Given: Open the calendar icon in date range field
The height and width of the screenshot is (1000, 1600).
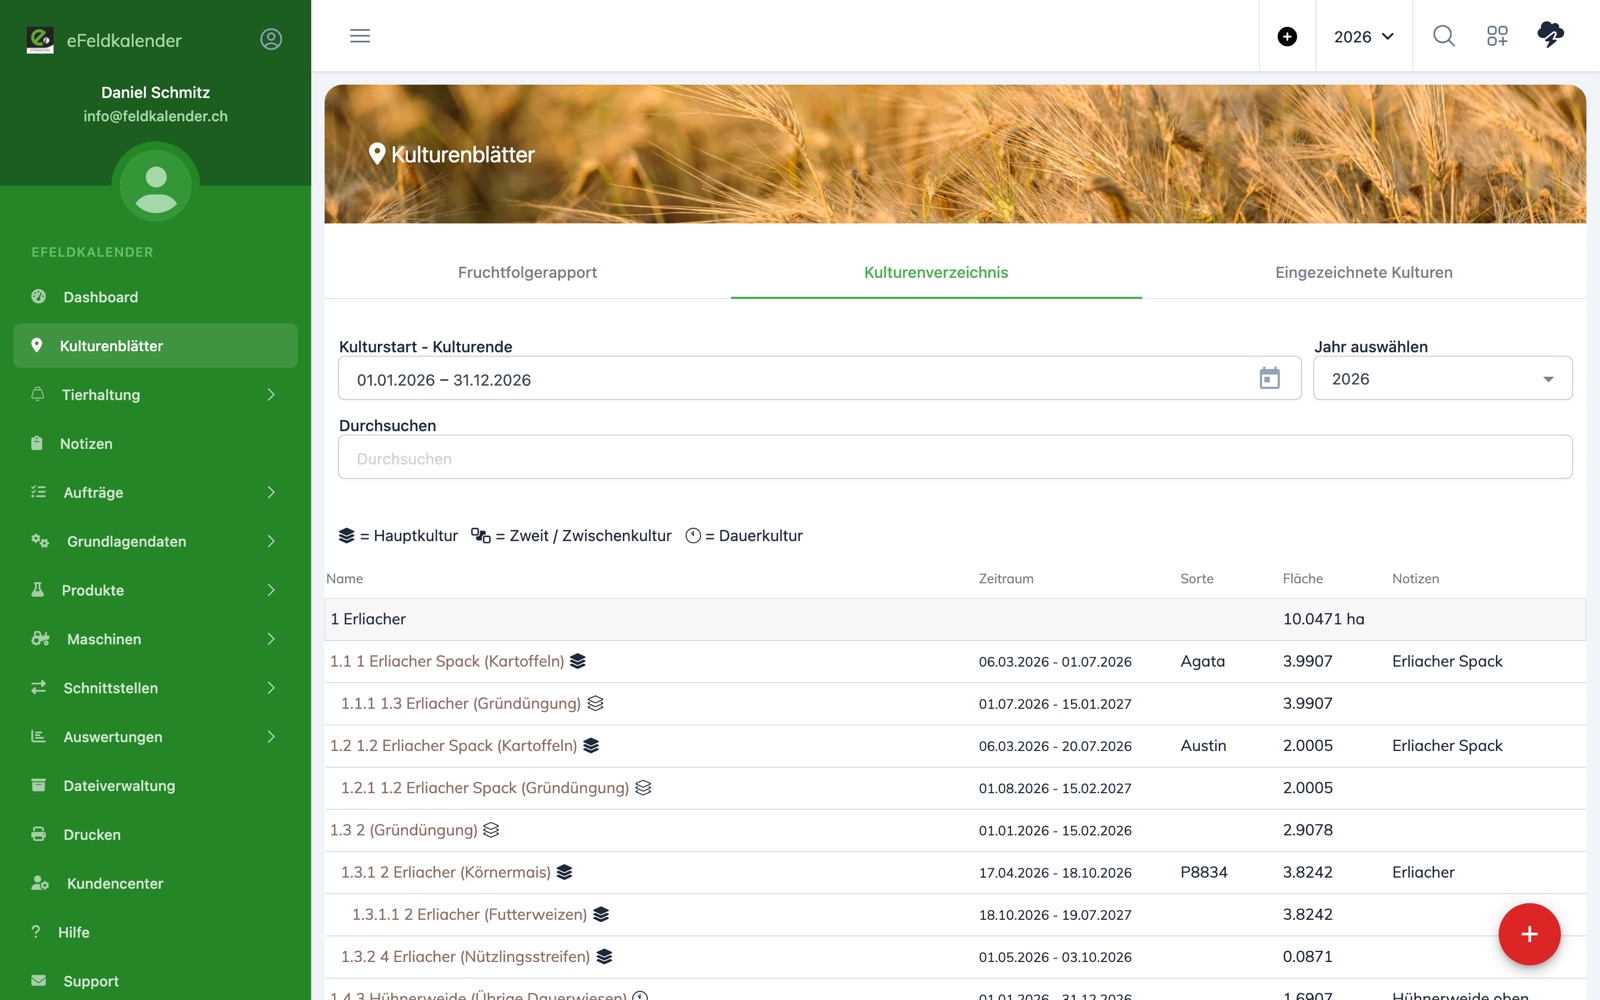Looking at the screenshot, I should coord(1269,378).
